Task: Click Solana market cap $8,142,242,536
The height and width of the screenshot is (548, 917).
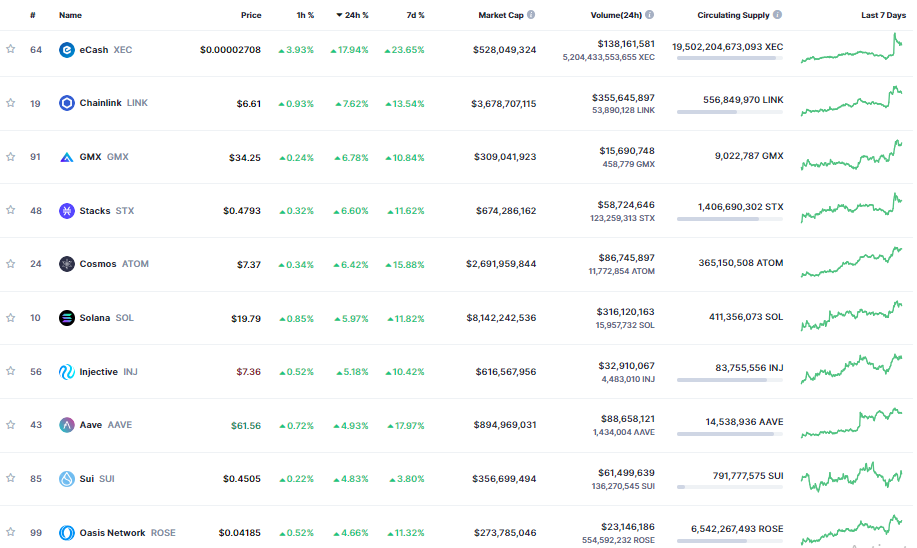Action: 501,318
